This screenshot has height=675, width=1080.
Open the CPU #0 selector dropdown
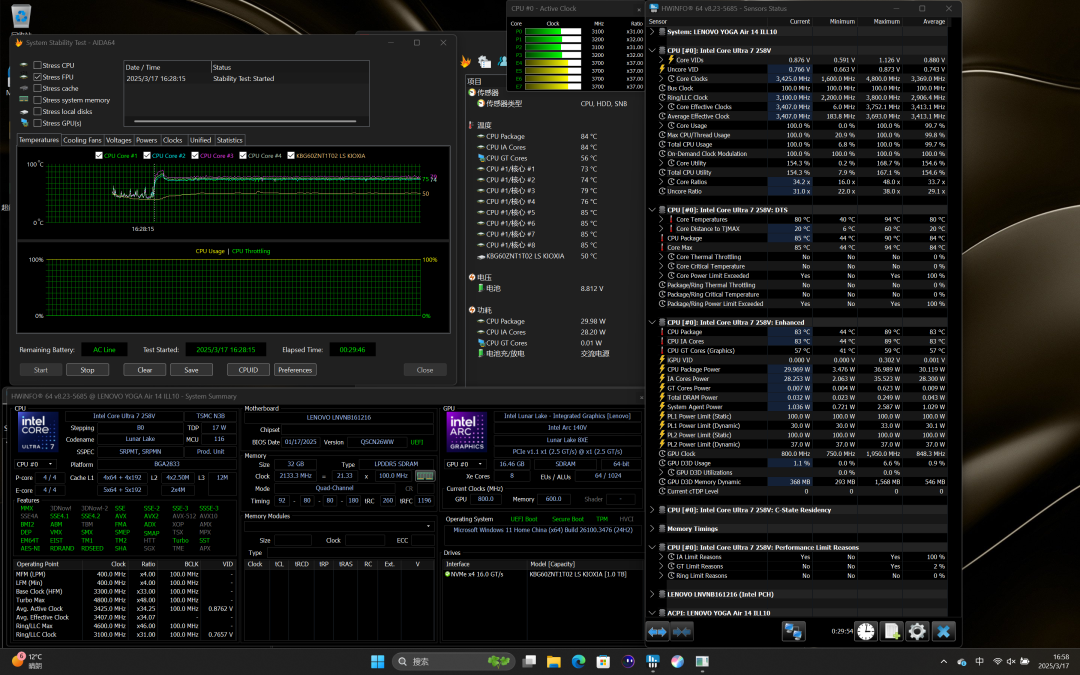point(36,464)
